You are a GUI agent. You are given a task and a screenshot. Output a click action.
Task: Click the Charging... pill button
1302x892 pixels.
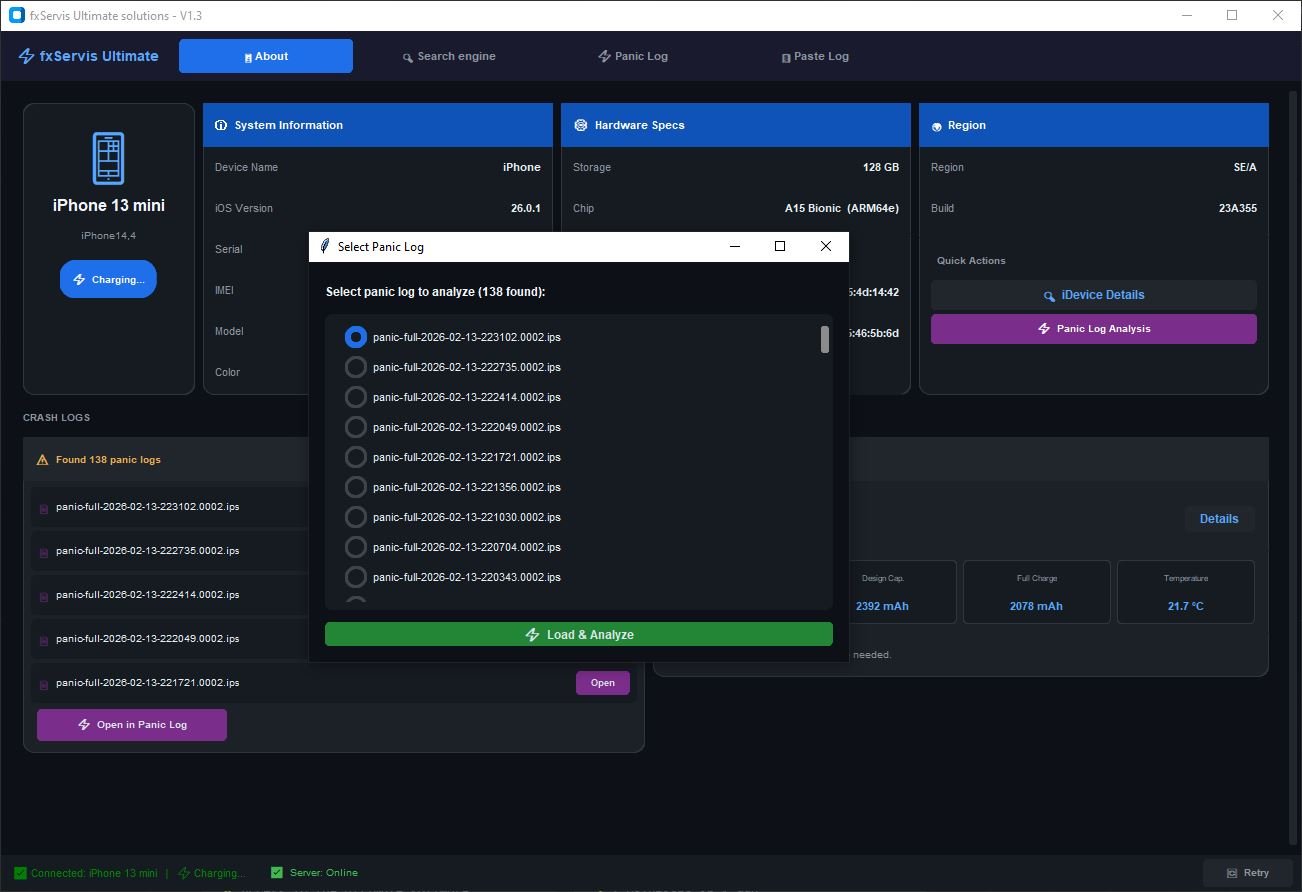pyautogui.click(x=108, y=279)
